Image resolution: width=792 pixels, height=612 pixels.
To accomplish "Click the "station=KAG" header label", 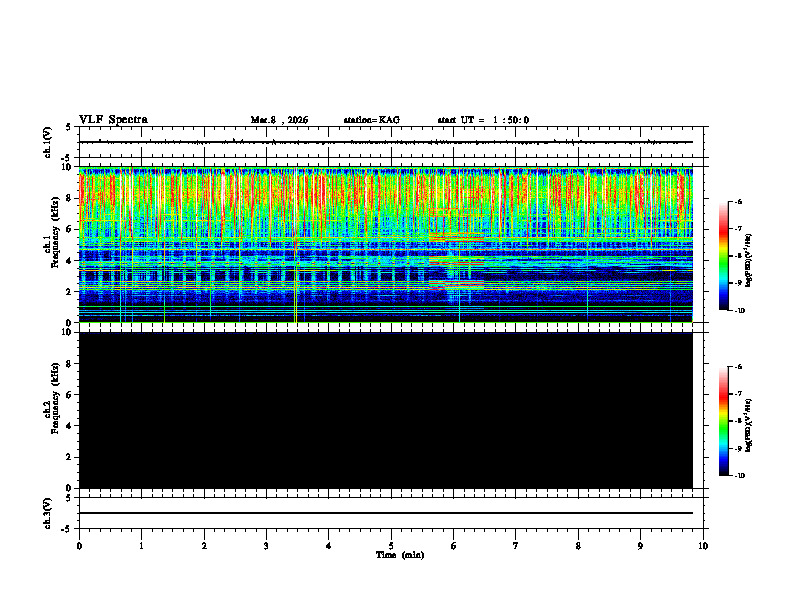I will (x=372, y=120).
